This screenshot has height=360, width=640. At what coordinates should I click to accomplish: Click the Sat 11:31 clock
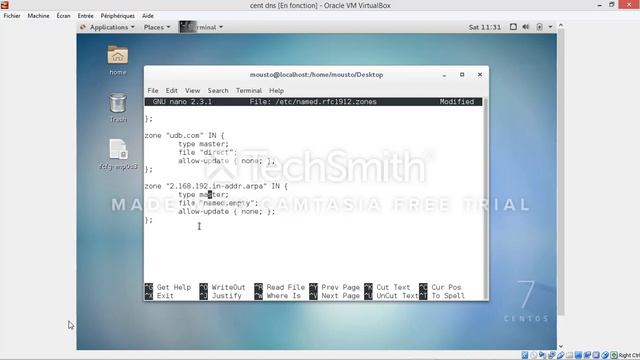[484, 27]
